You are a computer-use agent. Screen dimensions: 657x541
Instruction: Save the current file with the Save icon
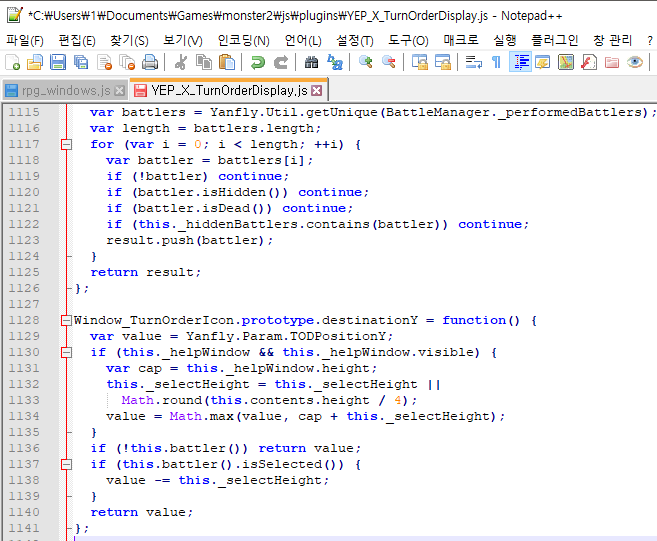pyautogui.click(x=58, y=62)
